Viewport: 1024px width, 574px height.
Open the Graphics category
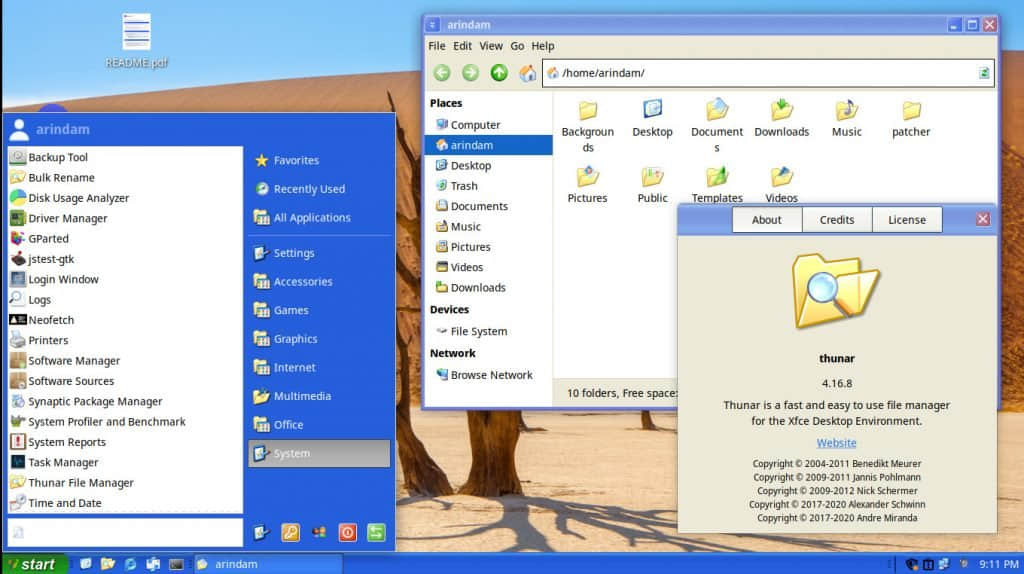[319, 339]
